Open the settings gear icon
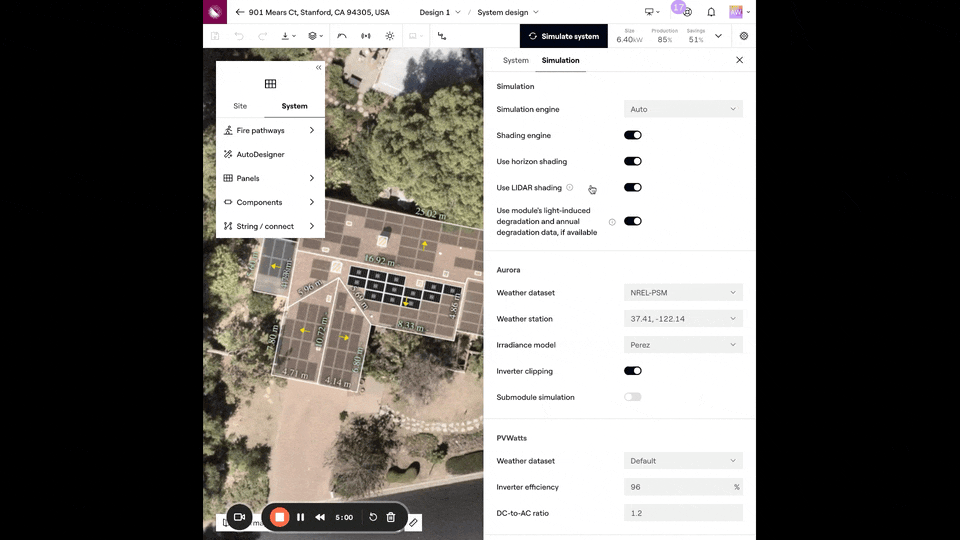The width and height of the screenshot is (960, 540). pyautogui.click(x=744, y=36)
